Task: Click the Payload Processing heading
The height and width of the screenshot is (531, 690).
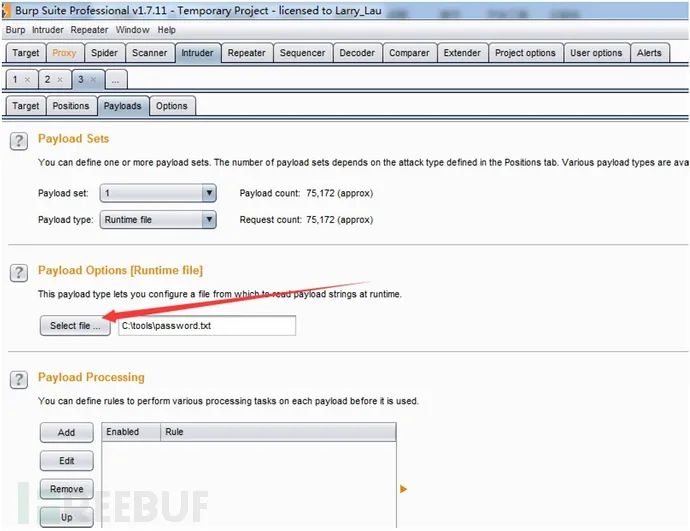Action: (91, 377)
